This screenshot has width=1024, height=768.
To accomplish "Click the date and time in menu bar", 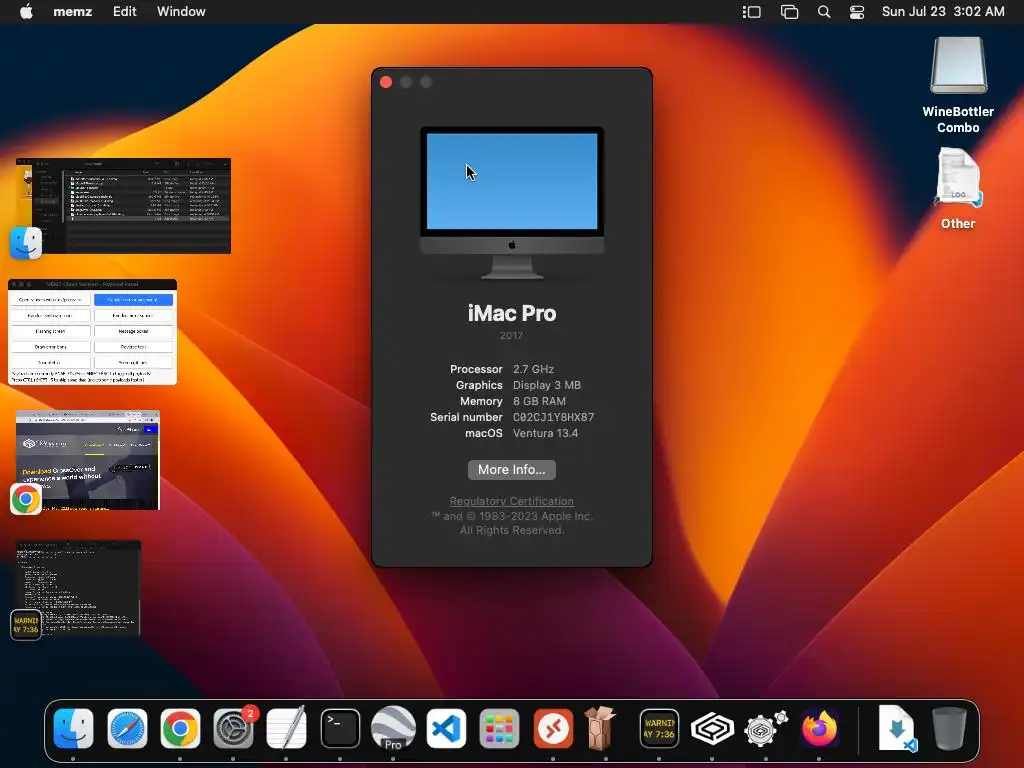I will tap(943, 12).
